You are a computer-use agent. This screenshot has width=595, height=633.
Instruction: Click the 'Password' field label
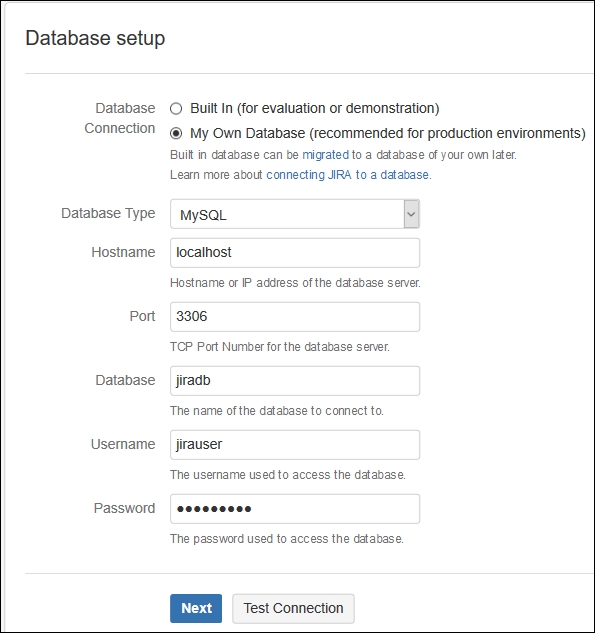click(124, 508)
